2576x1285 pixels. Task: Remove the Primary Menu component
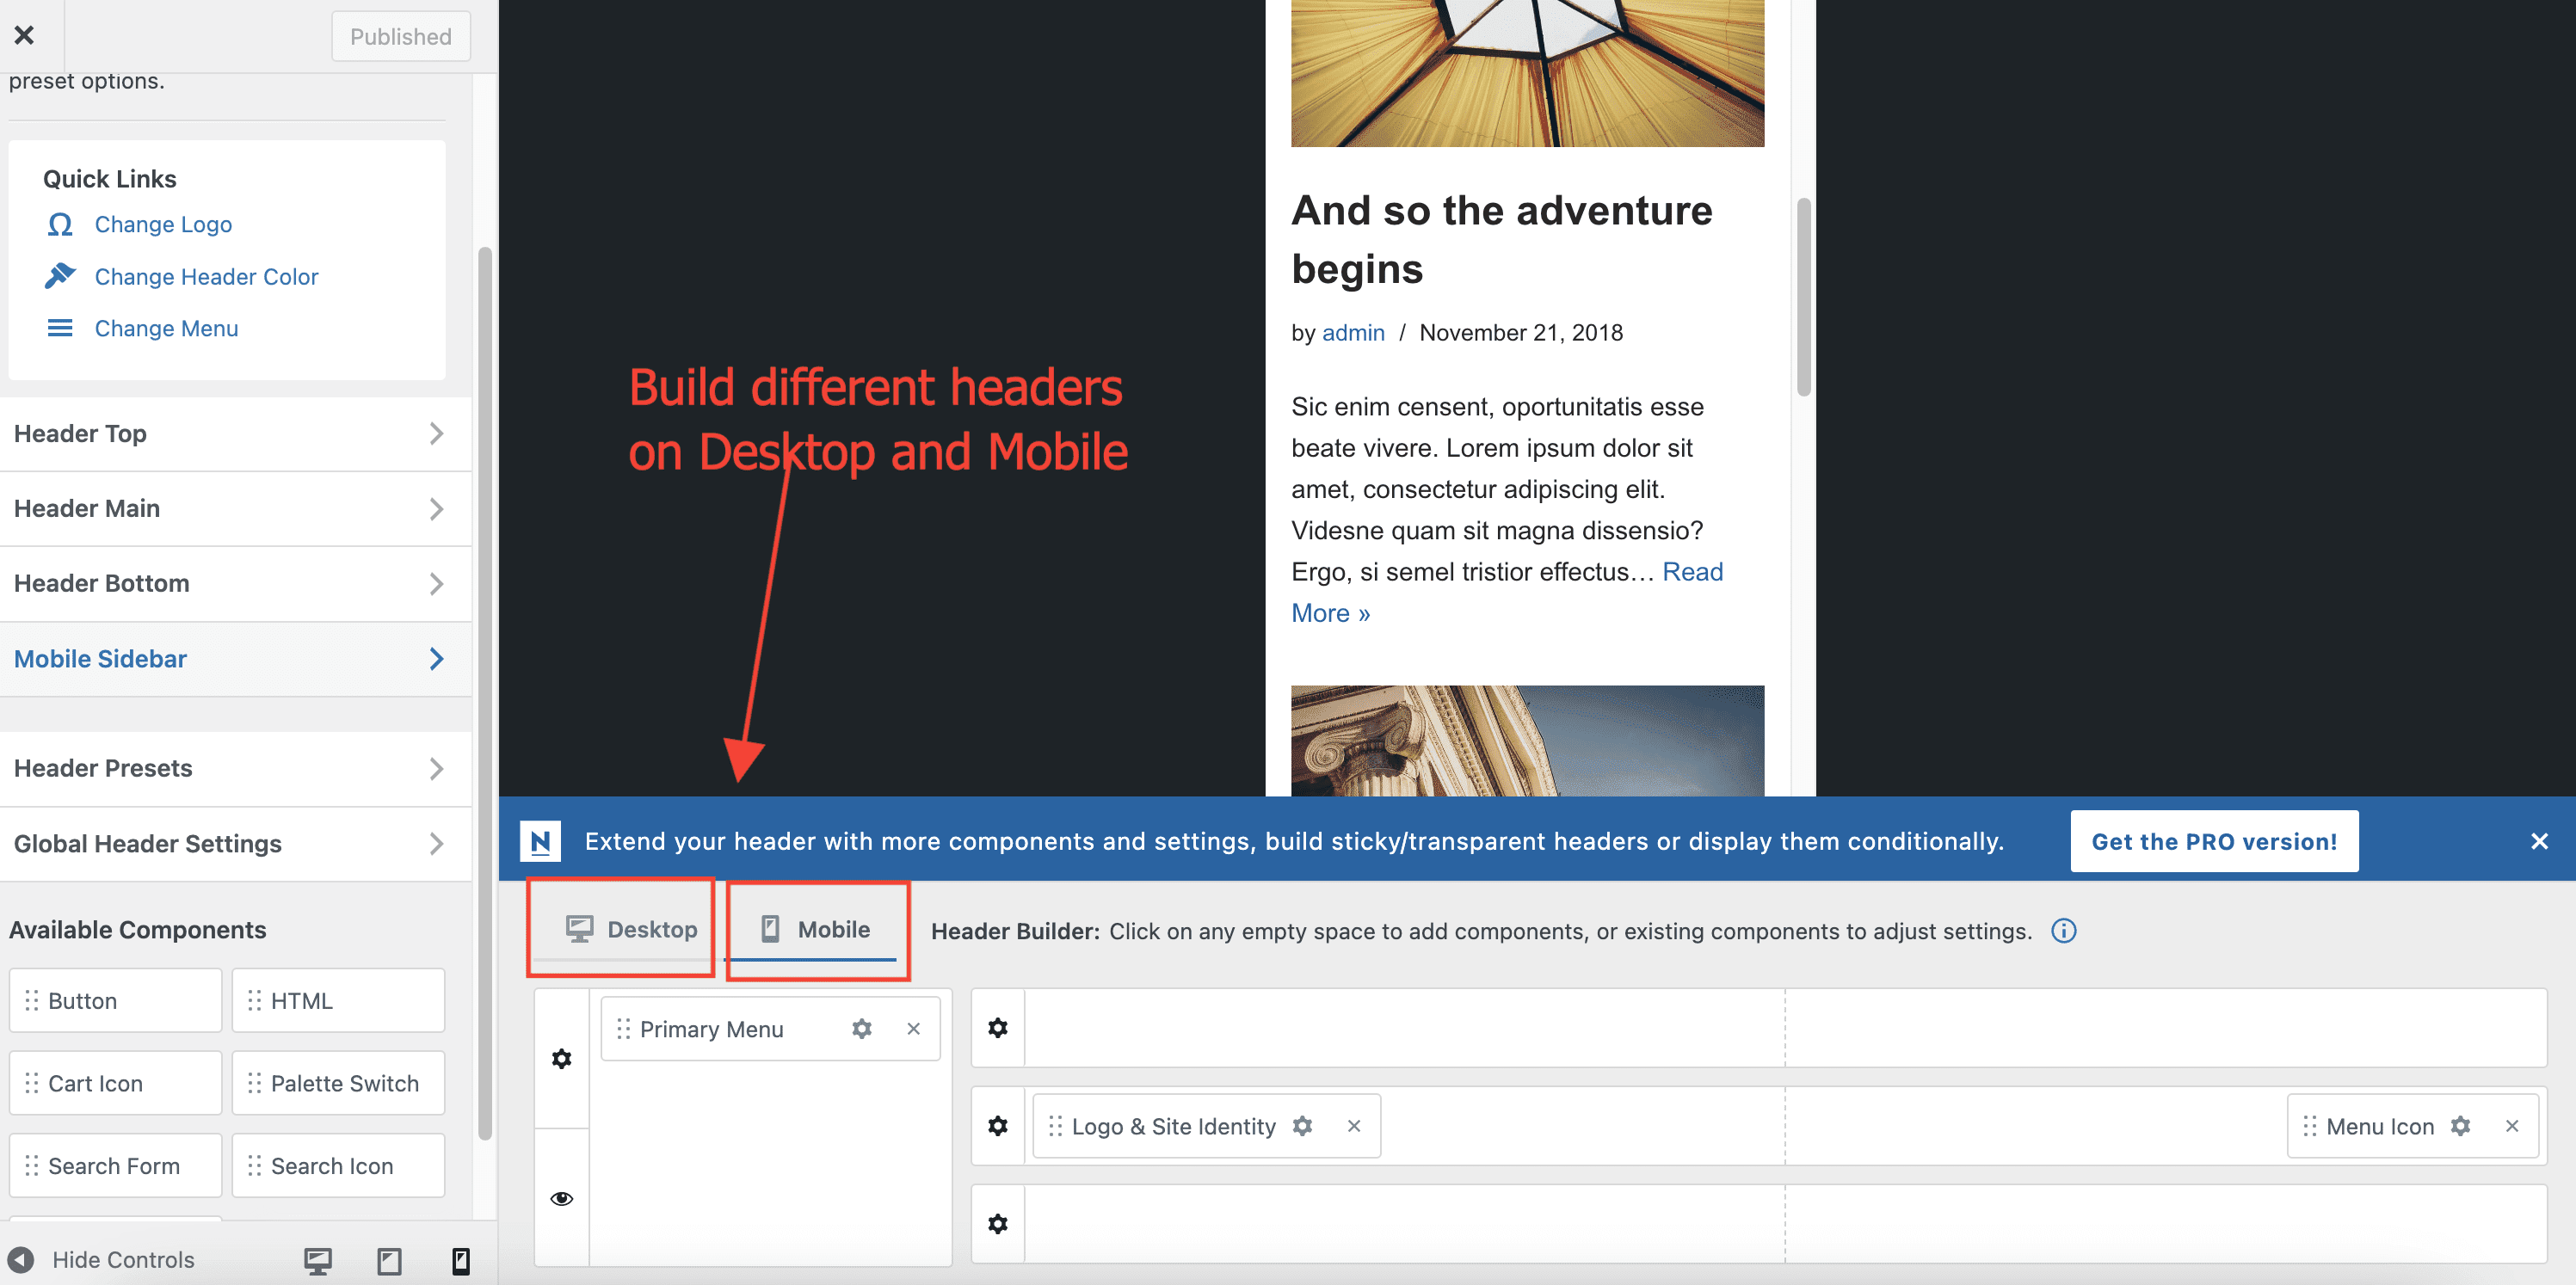tap(913, 1028)
